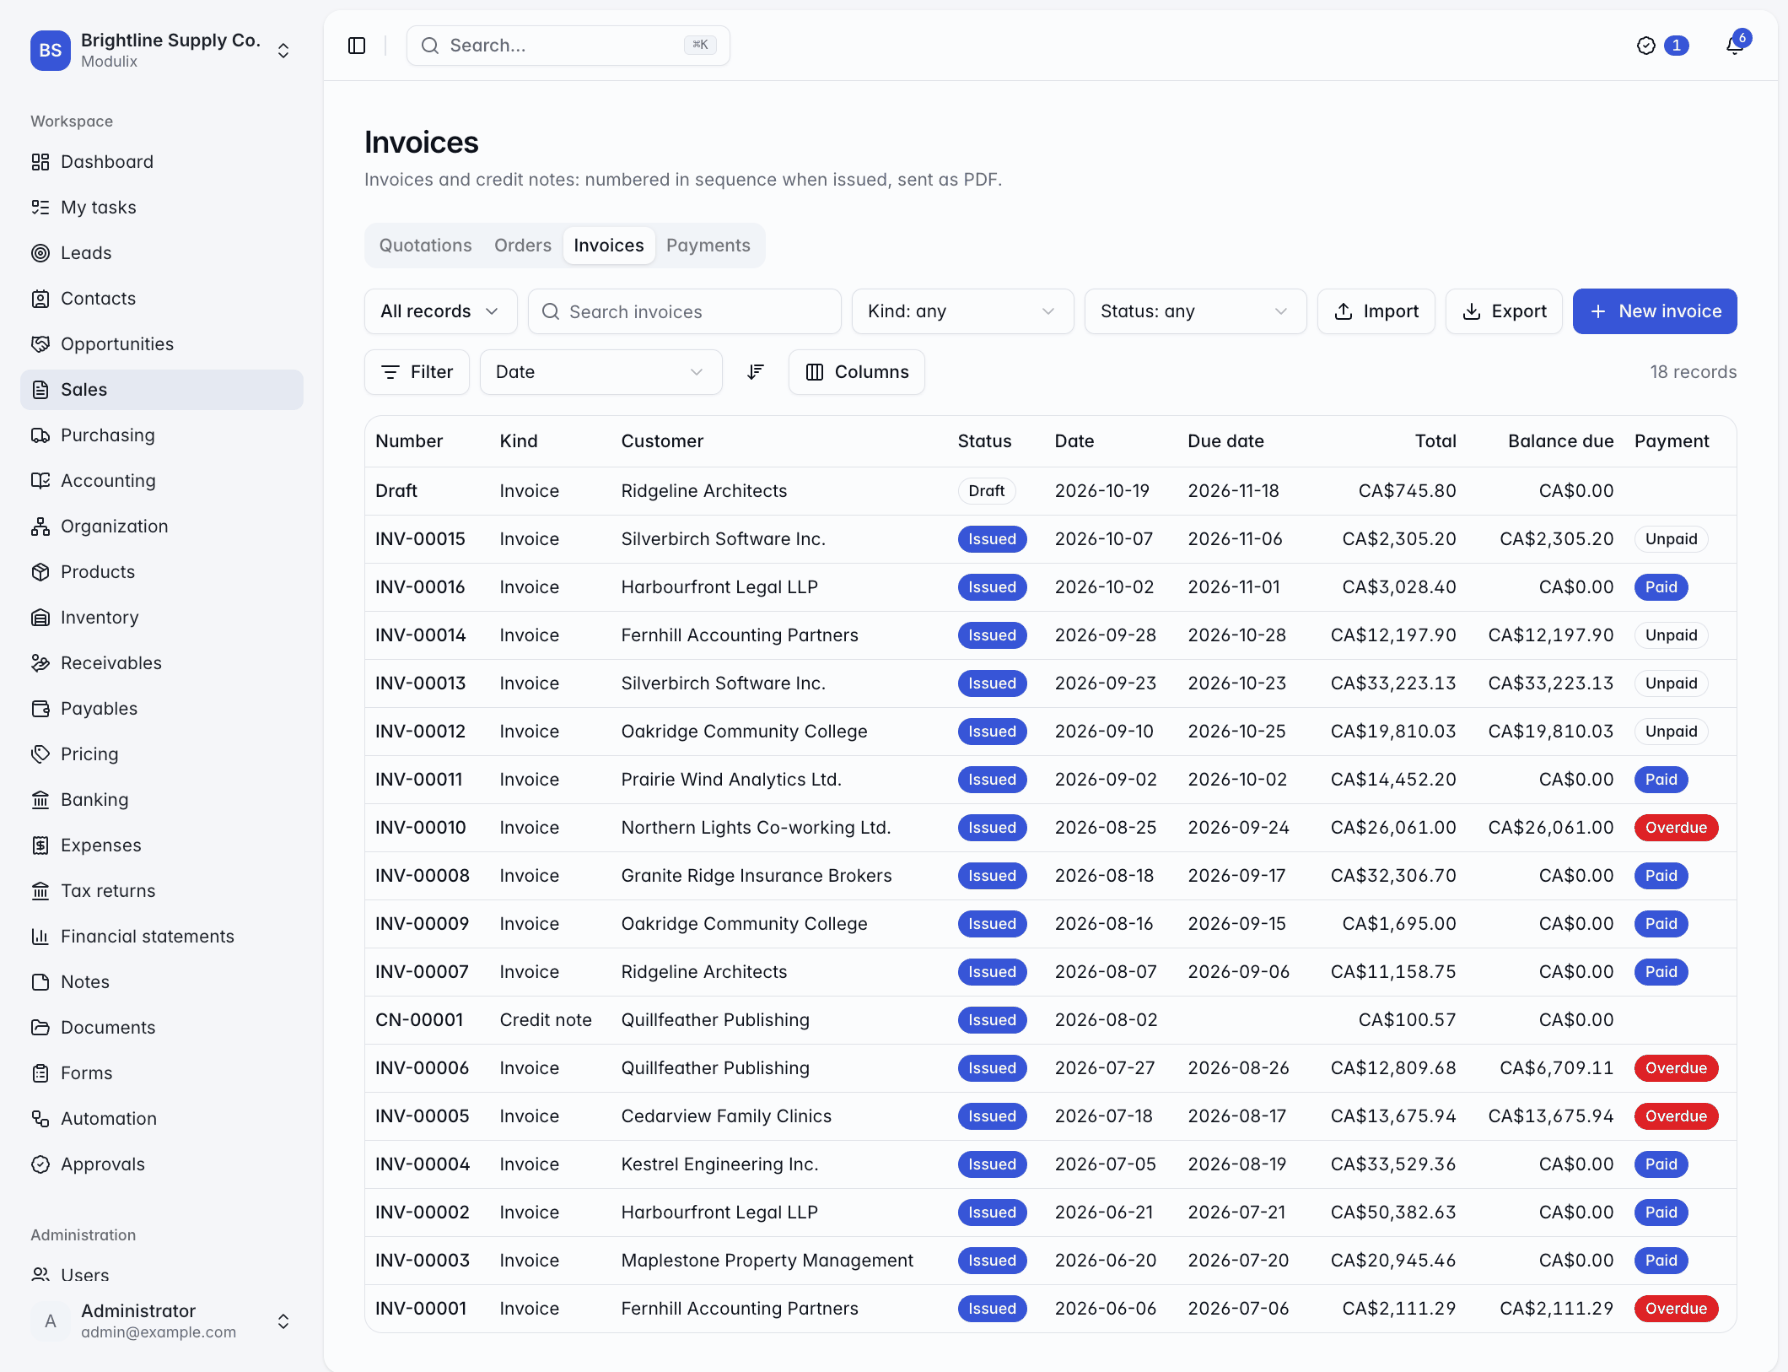Viewport: 1788px width, 1372px height.
Task: Select the Invoices tab
Action: (609, 245)
